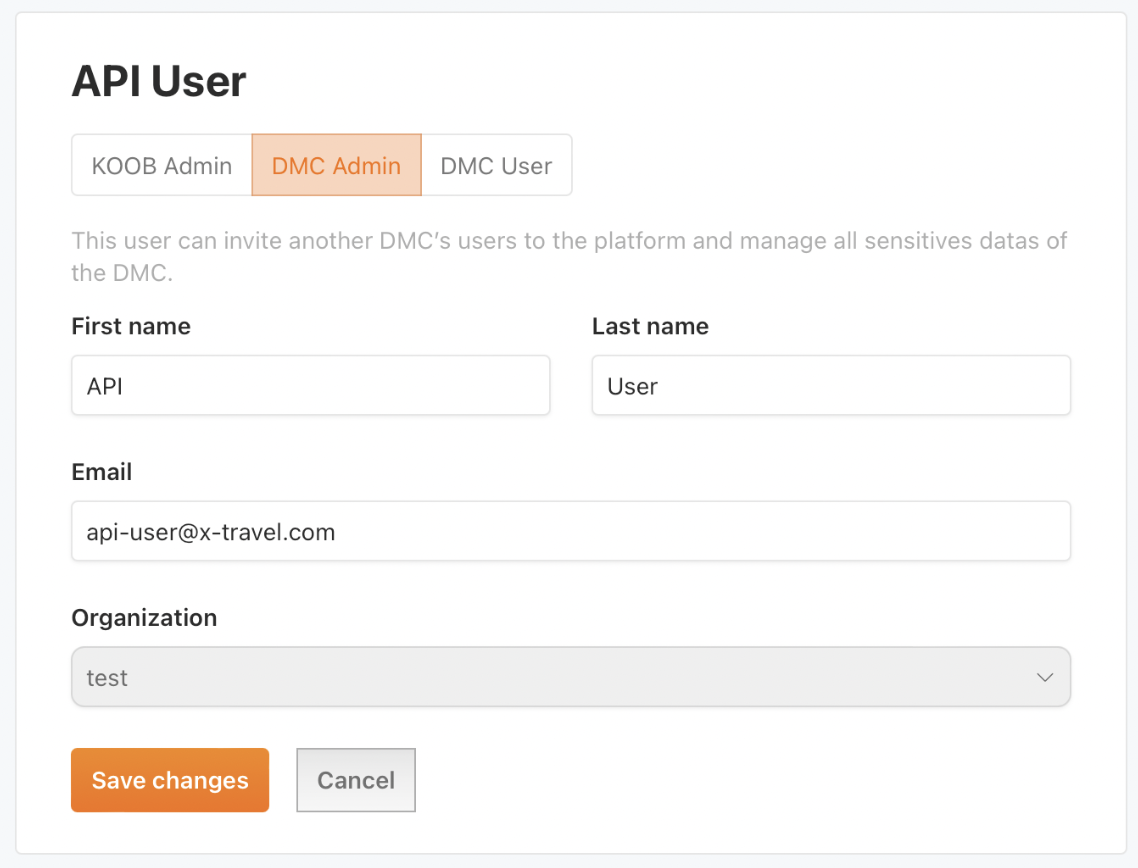Click the 'test' value in Organization
The width and height of the screenshot is (1138, 868).
point(106,677)
